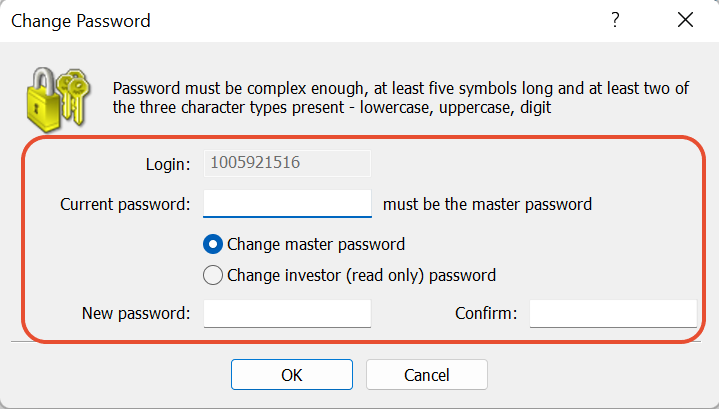Viewport: 719px width, 409px height.
Task: Focus the Current password input field
Action: (x=288, y=204)
